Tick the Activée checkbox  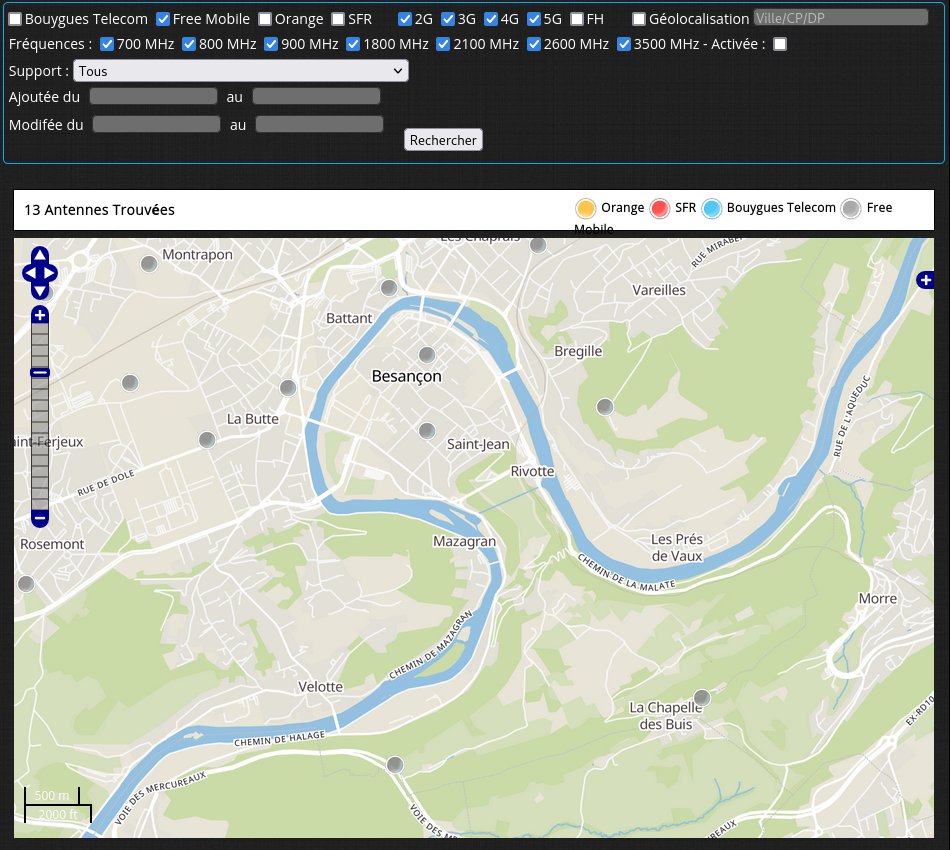click(x=780, y=44)
